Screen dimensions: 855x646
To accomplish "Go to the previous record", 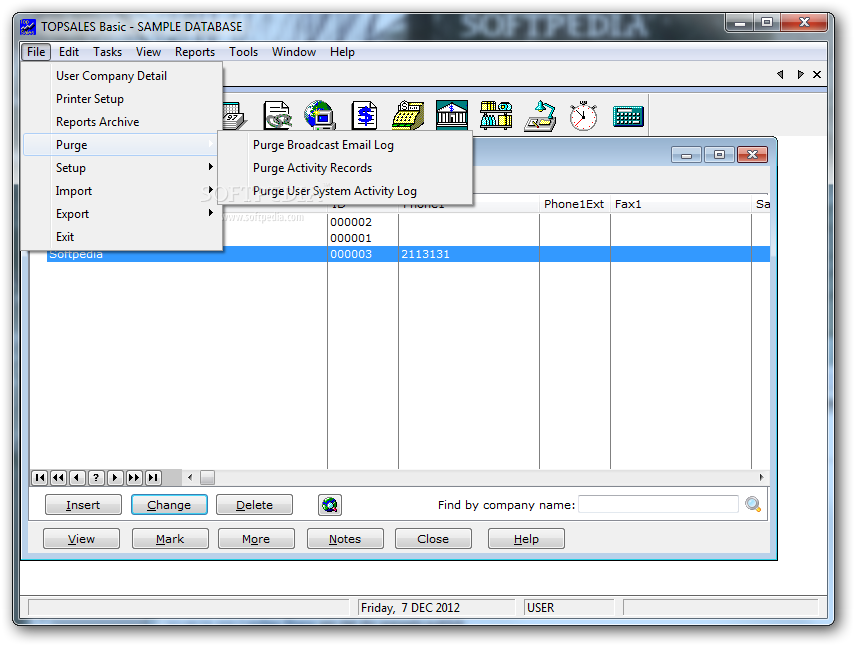I will click(x=77, y=478).
